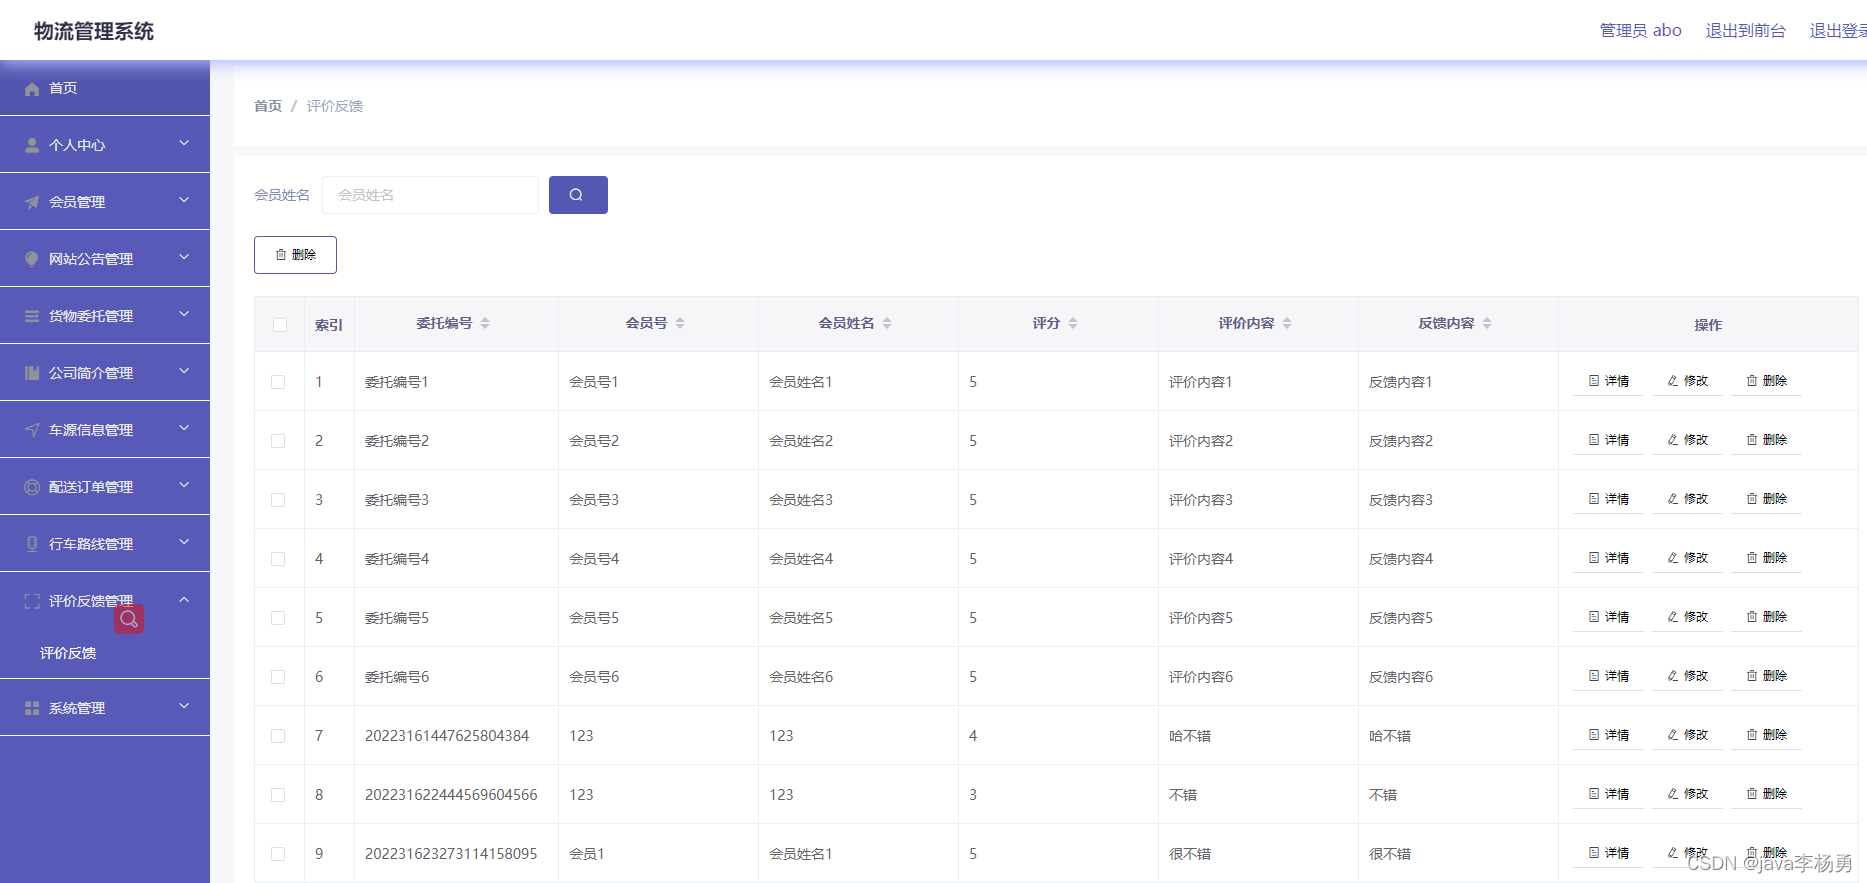
Task: Check the box for row 3
Action: pos(278,500)
